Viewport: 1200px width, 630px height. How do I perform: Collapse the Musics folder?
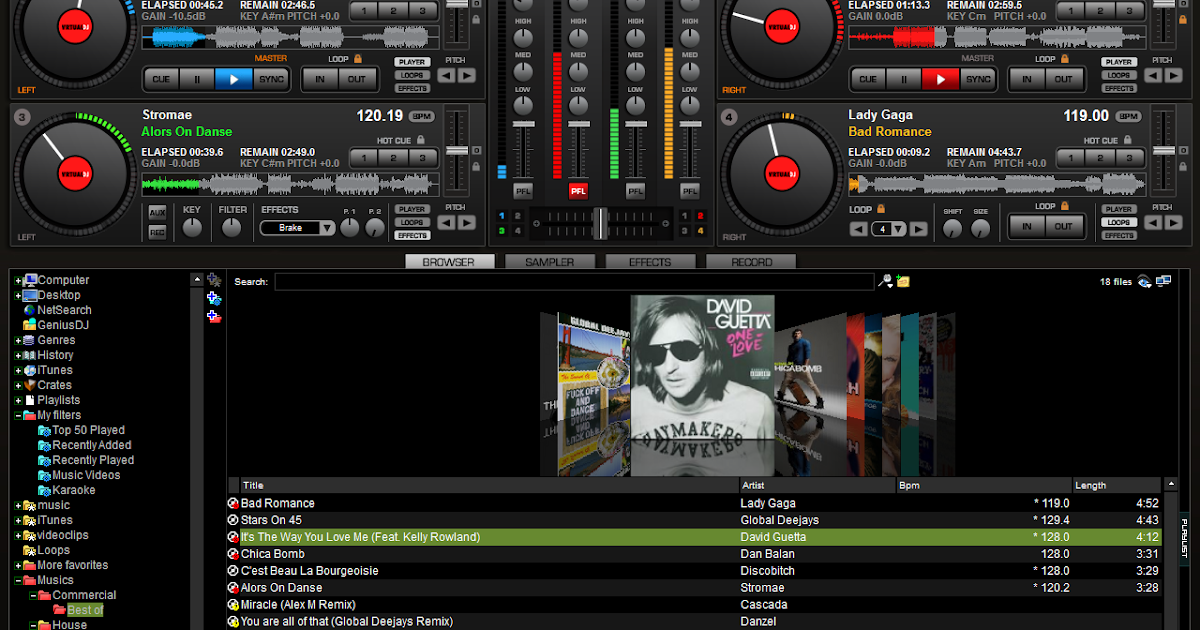pyautogui.click(x=18, y=580)
